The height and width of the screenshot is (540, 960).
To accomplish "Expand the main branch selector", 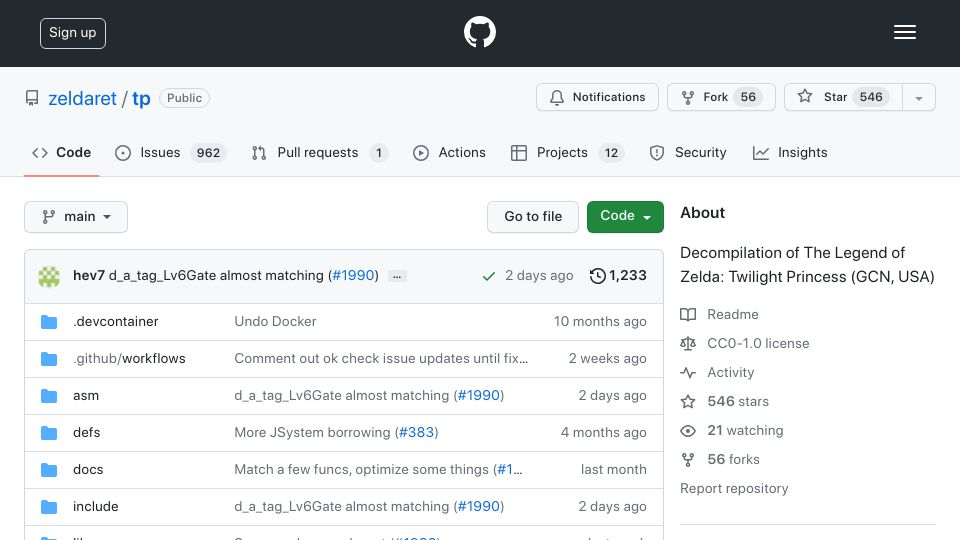I will [76, 217].
